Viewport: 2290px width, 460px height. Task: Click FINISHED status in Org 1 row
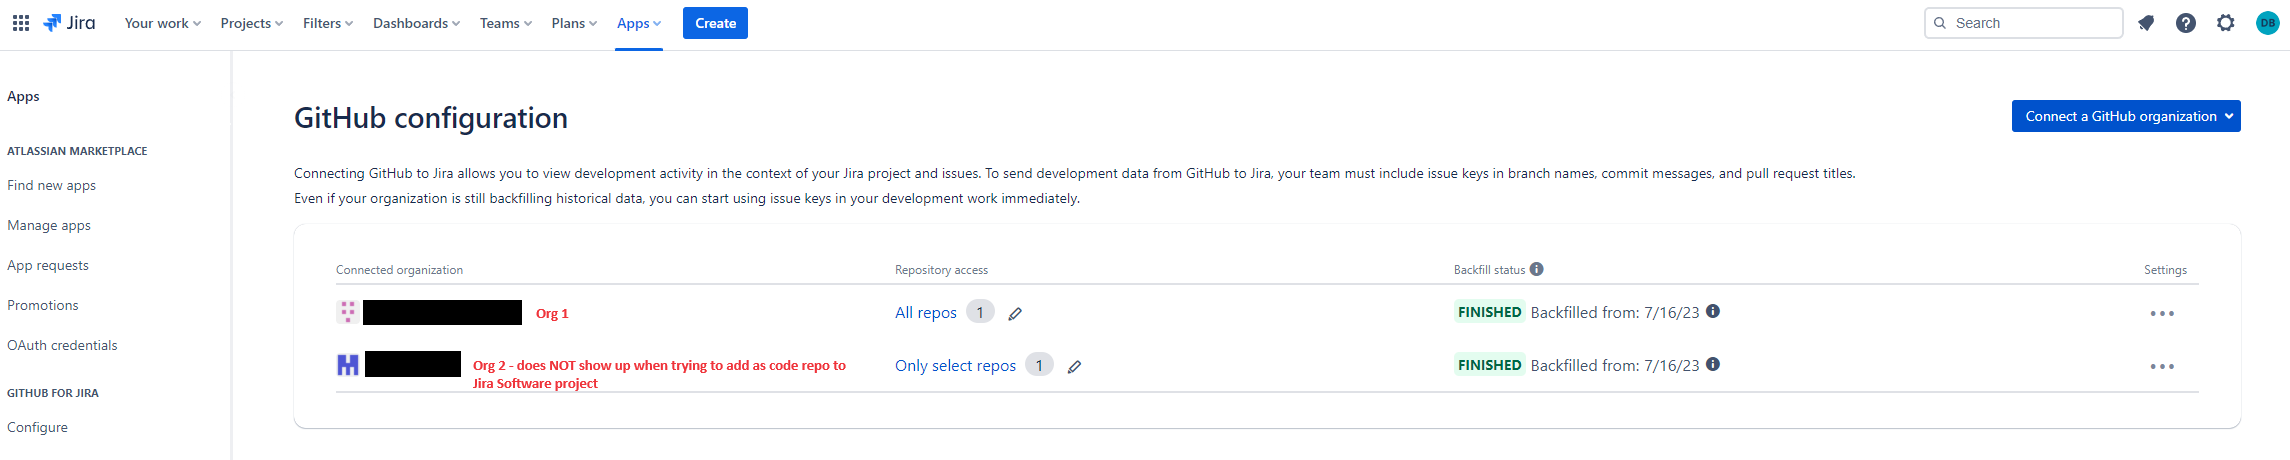[x=1489, y=312]
